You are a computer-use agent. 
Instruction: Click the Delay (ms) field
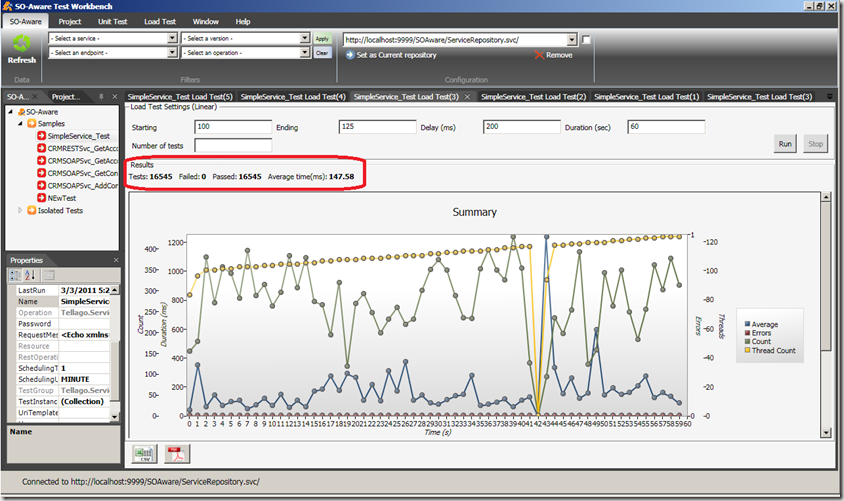tap(522, 127)
